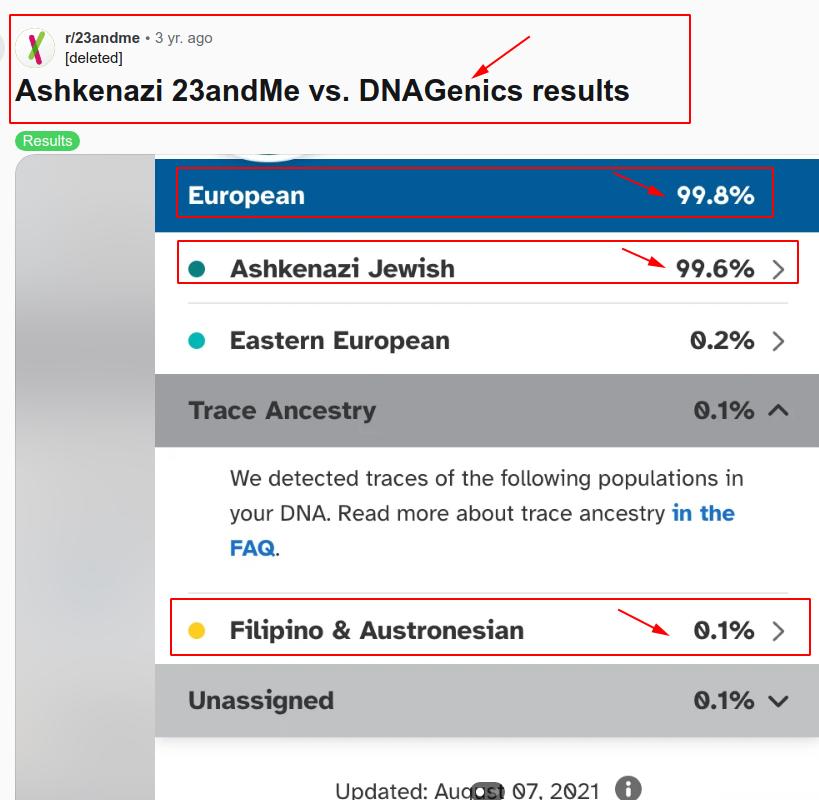Select the Filipino & Austronesian label
Image resolution: width=819 pixels, height=800 pixels.
point(376,631)
